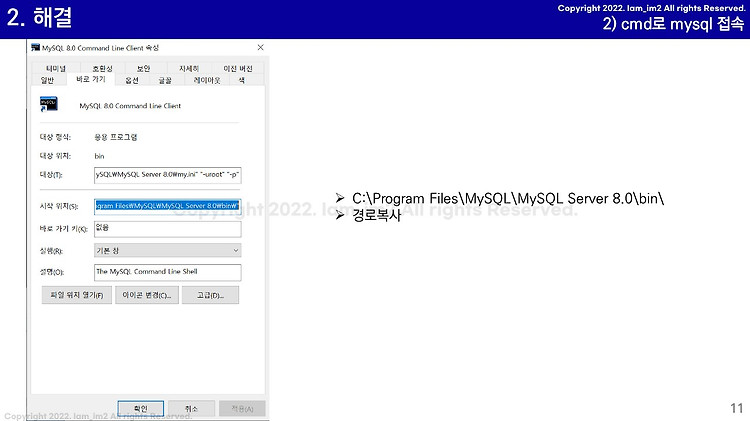Image resolution: width=750 pixels, height=421 pixels.
Task: Click the slide path text C:\Program Files\MySQL\MySQL Server 8.0\bin\
Action: click(x=508, y=198)
